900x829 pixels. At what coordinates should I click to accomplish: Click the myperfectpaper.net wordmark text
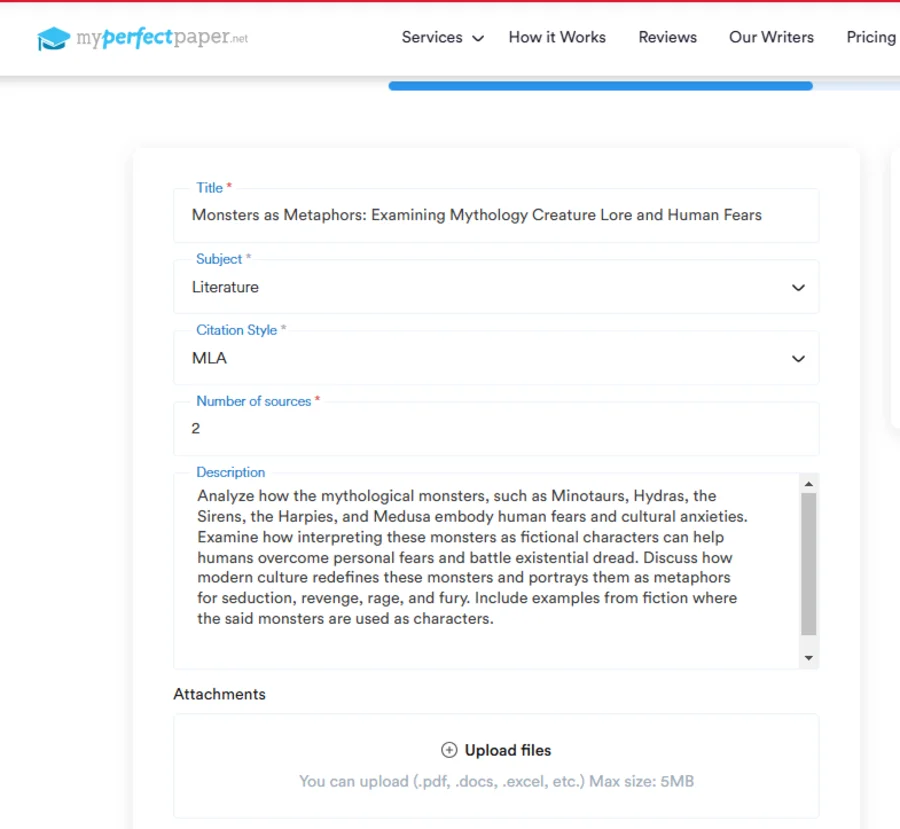(x=162, y=37)
